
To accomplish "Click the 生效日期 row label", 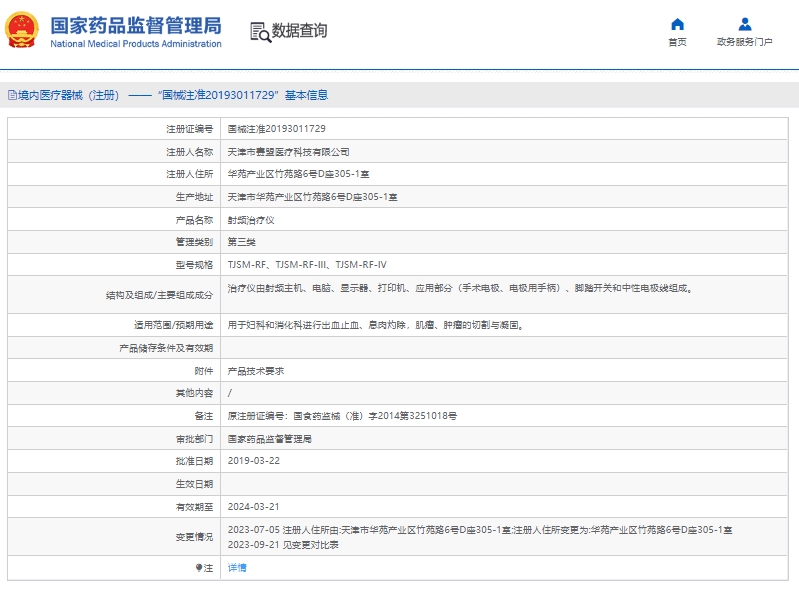I will pyautogui.click(x=194, y=484).
